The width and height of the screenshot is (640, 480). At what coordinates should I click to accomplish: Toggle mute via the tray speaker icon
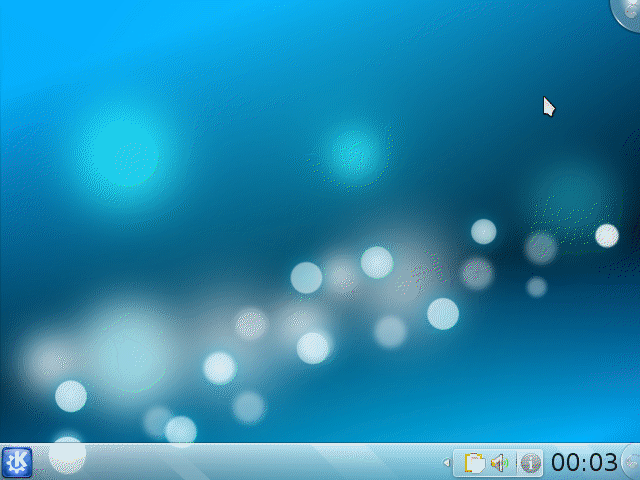pyautogui.click(x=500, y=463)
